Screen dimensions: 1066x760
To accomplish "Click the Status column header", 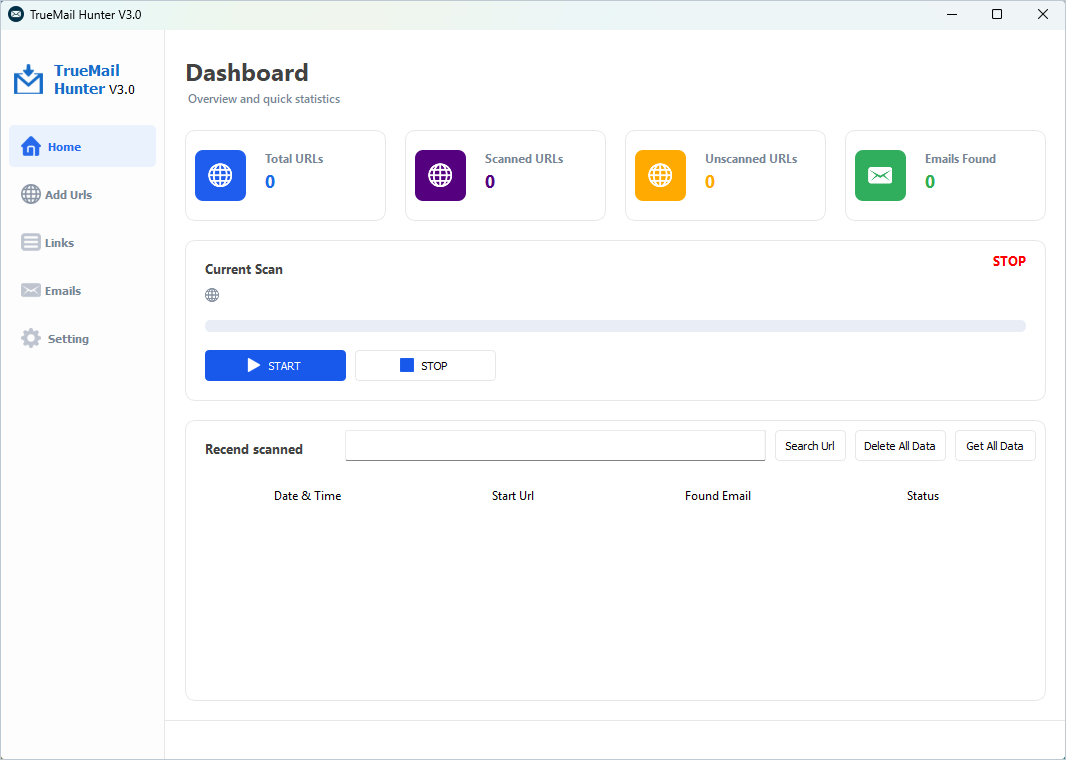I will coord(923,496).
